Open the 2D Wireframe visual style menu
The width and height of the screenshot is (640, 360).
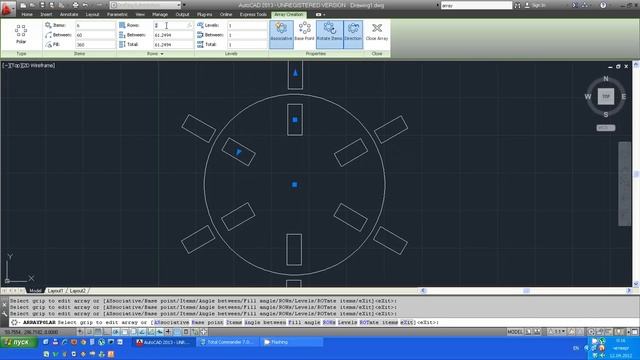tap(38, 65)
